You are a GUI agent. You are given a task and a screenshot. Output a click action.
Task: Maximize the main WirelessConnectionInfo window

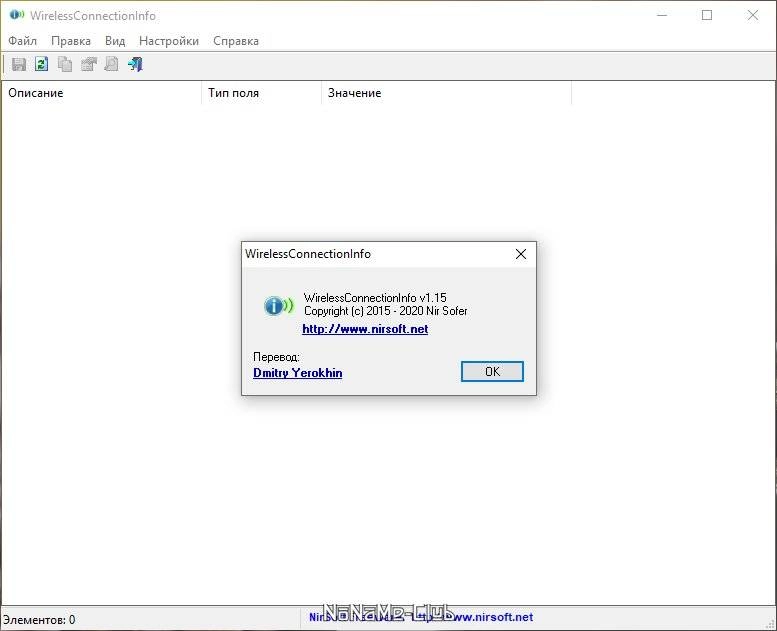707,15
